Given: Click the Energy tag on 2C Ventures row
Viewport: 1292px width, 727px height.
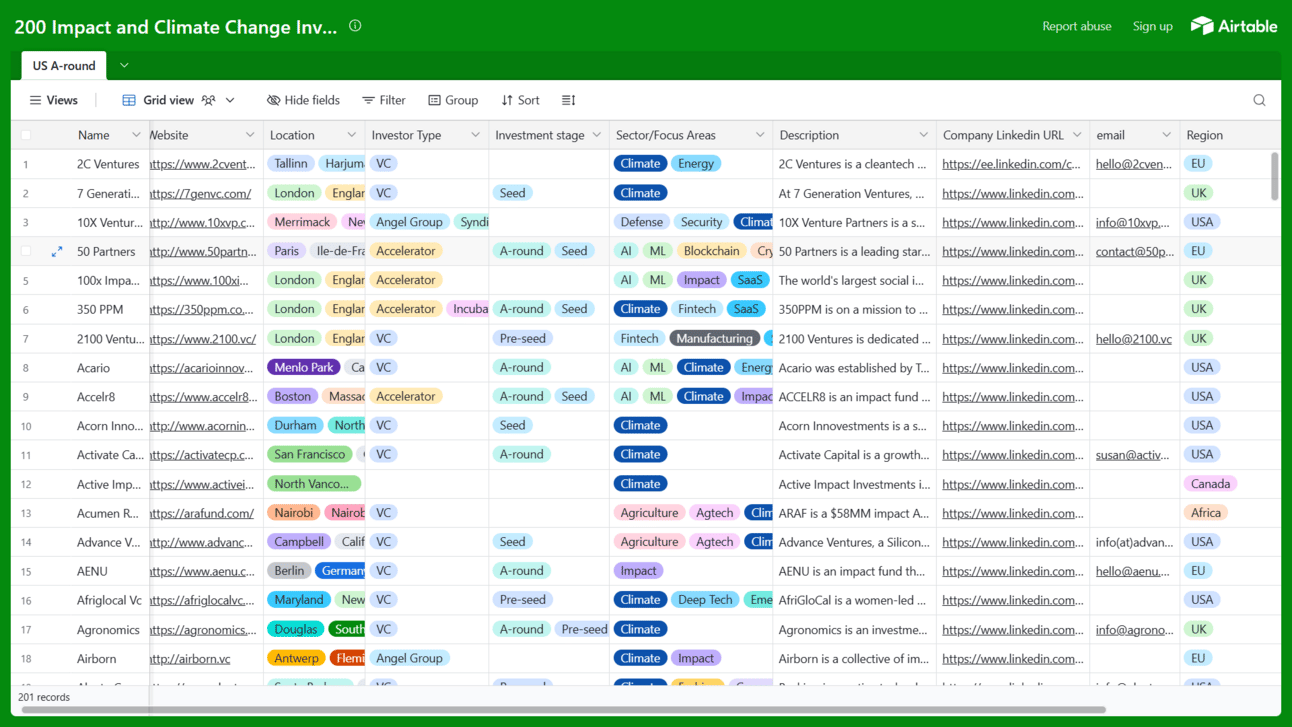Looking at the screenshot, I should (695, 163).
